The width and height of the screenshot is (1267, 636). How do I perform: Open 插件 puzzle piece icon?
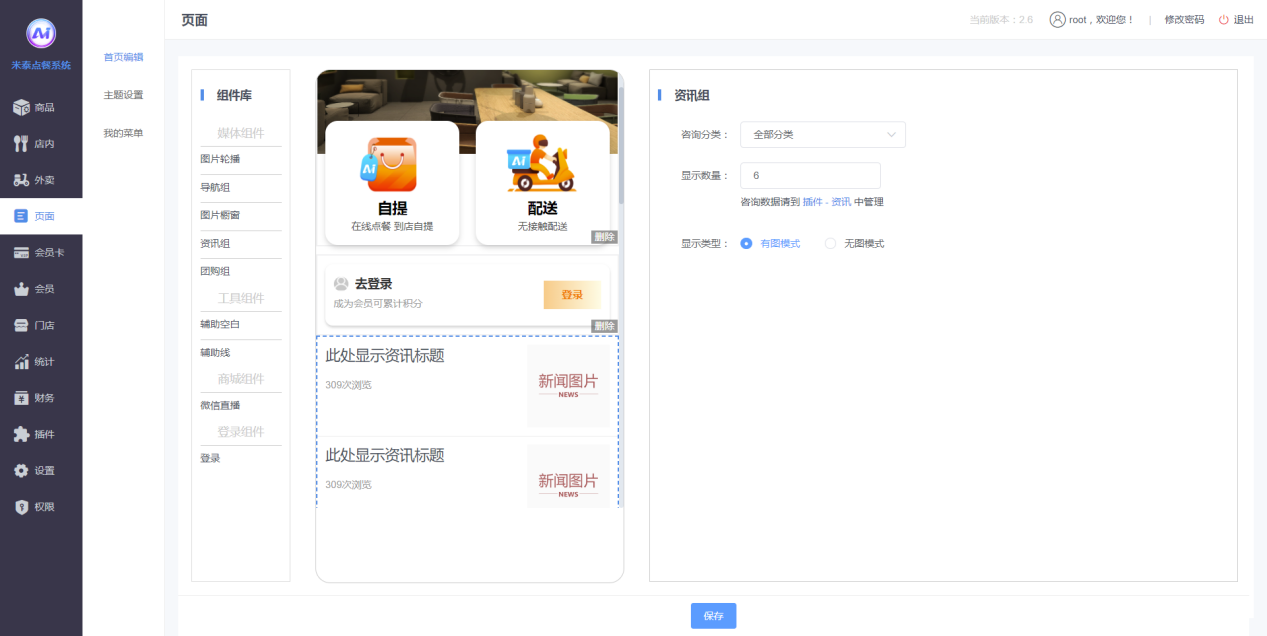coord(21,434)
